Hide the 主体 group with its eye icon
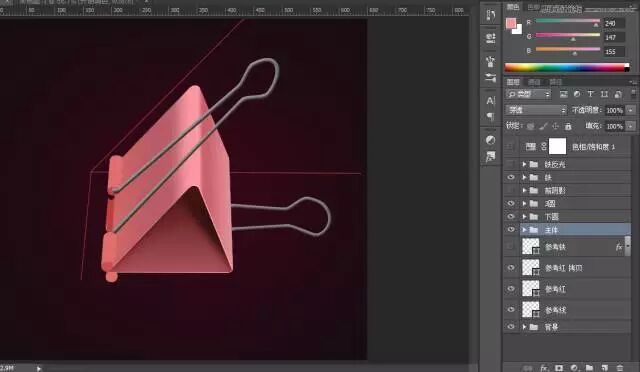 (x=511, y=229)
